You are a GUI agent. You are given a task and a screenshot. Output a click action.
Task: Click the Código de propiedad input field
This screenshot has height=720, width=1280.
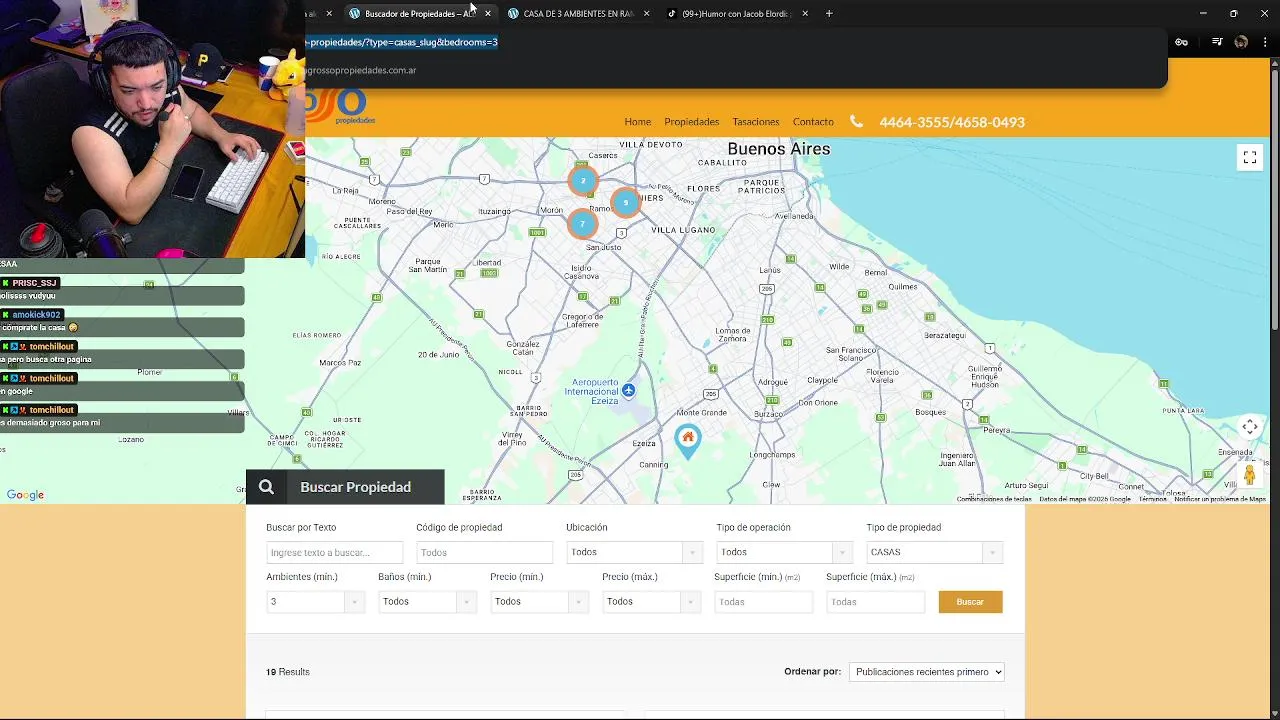pos(484,552)
